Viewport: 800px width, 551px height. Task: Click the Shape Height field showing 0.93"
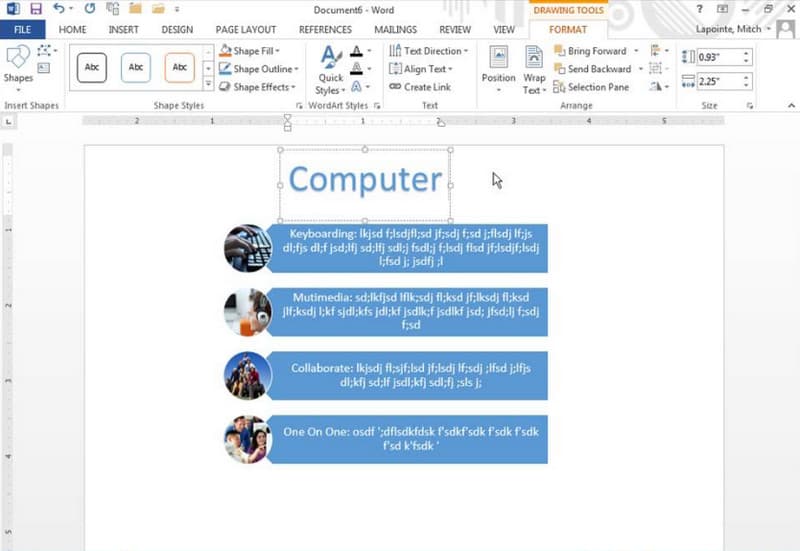[718, 57]
